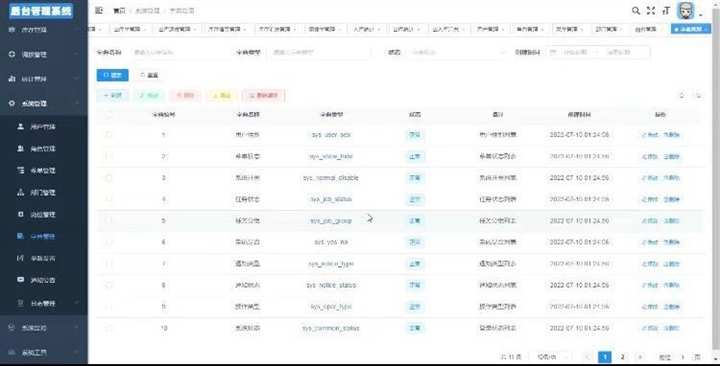Image resolution: width=720 pixels, height=366 pixels.
Task: Open the layout size (T) icon
Action: tap(666, 11)
